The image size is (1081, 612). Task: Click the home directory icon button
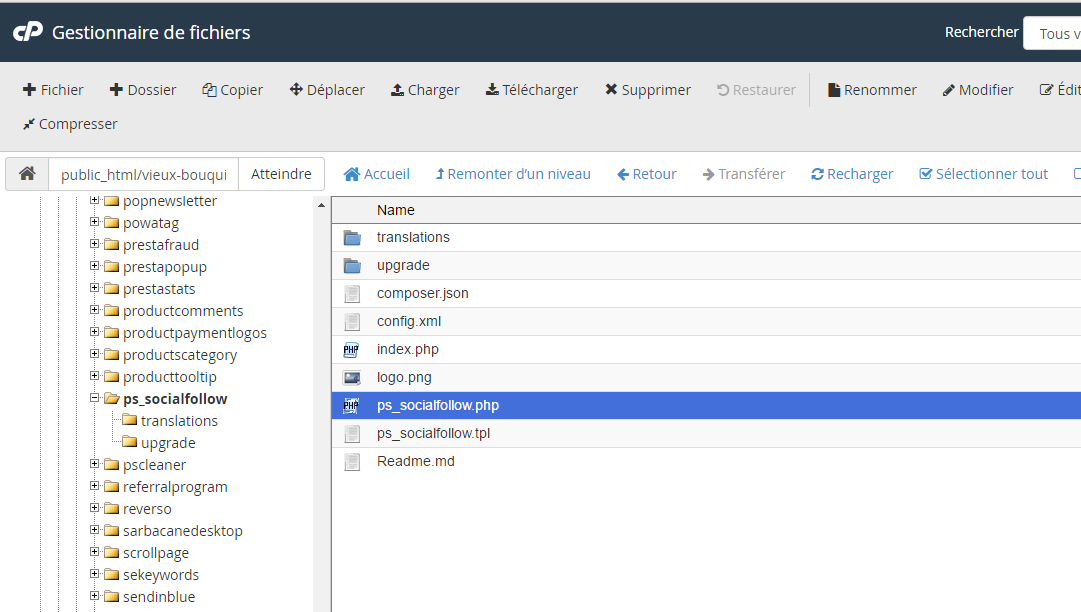click(x=27, y=174)
